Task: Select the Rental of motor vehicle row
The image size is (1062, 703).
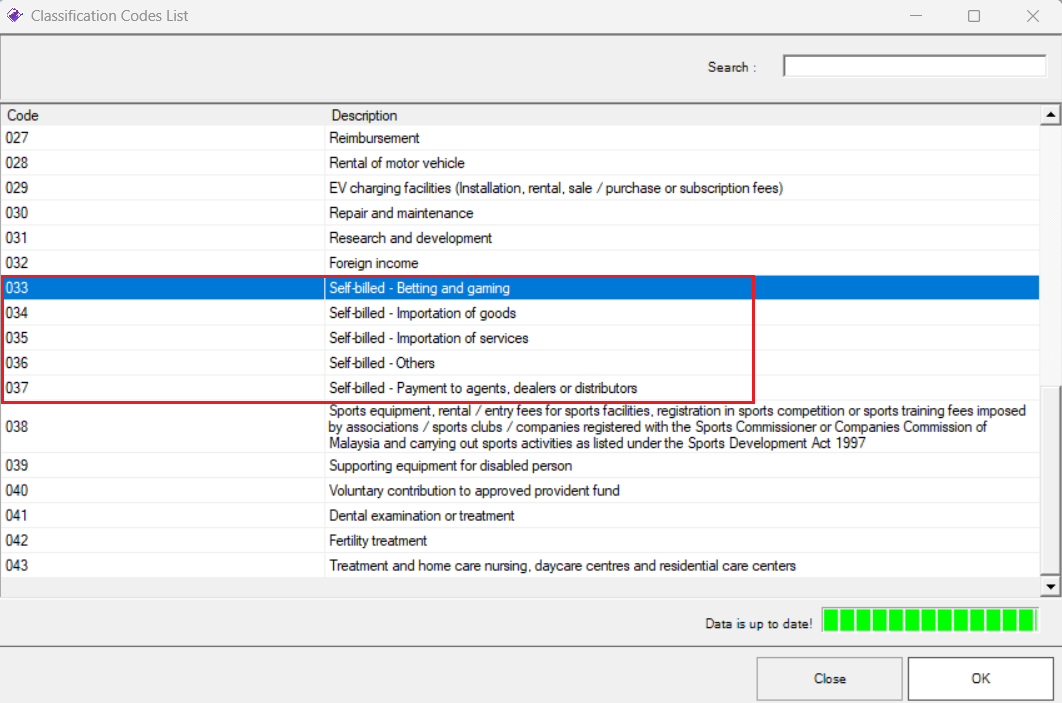Action: (396, 163)
